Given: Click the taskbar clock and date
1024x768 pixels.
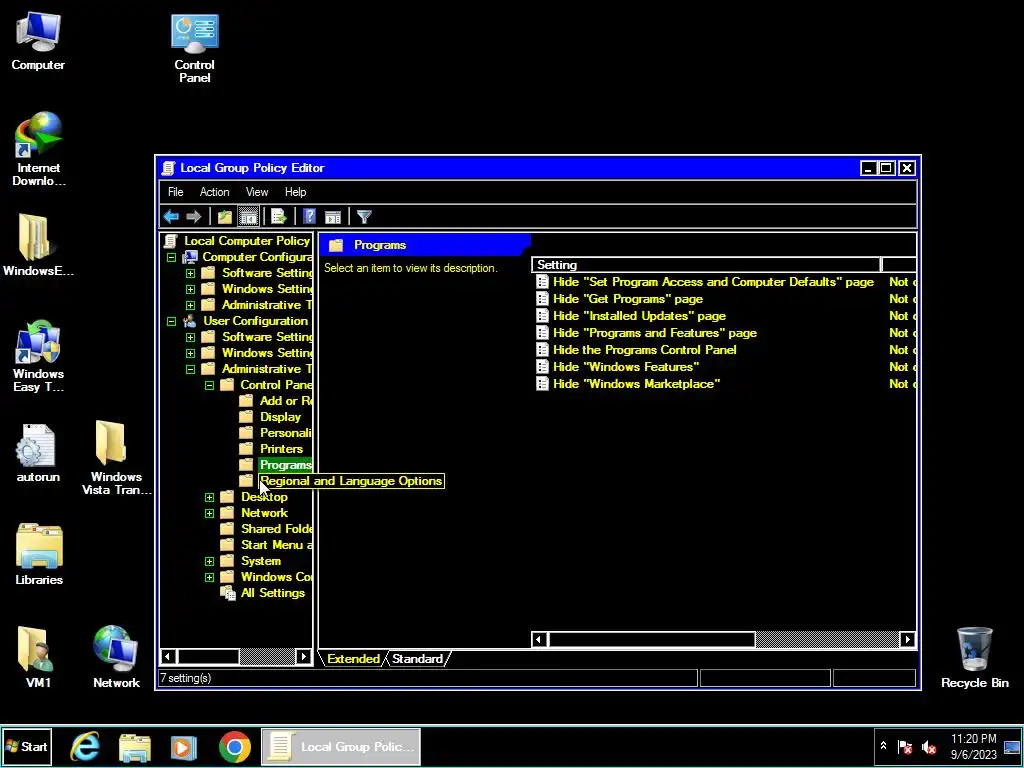Looking at the screenshot, I should click(x=973, y=746).
